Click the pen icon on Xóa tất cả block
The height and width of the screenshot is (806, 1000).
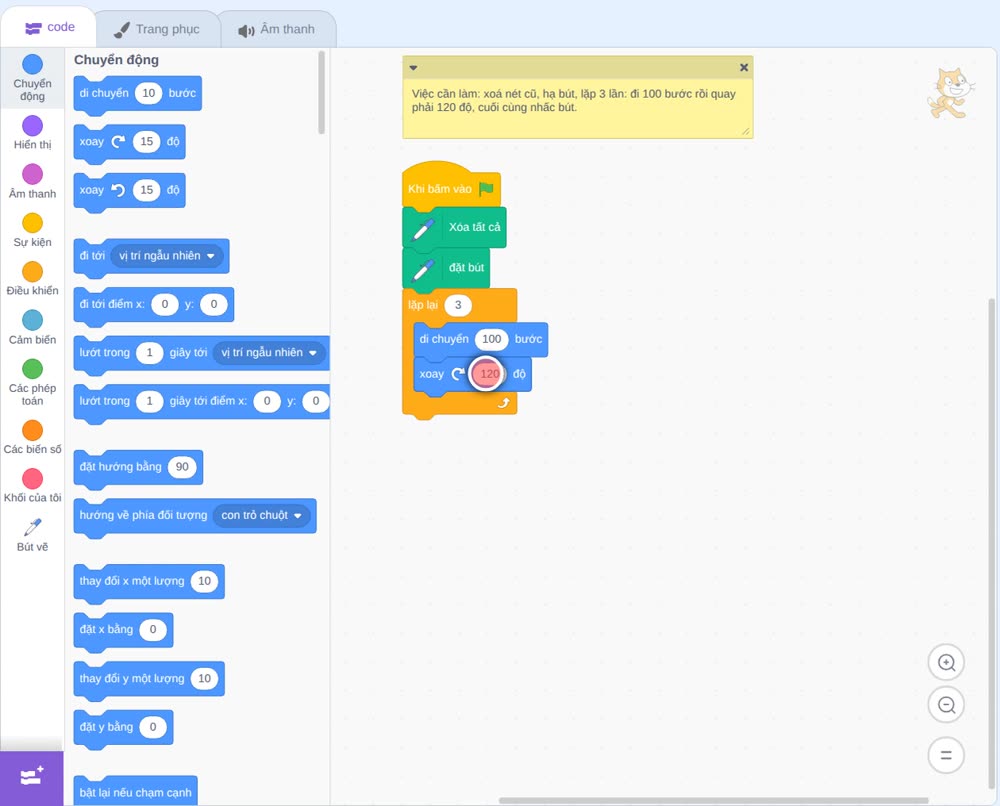point(423,229)
